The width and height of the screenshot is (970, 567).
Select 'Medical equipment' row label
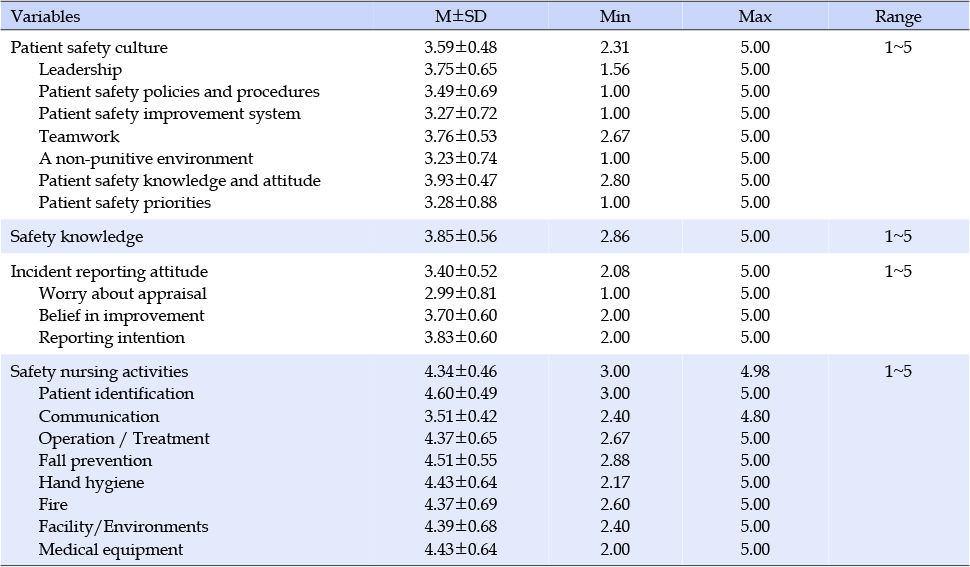point(111,550)
